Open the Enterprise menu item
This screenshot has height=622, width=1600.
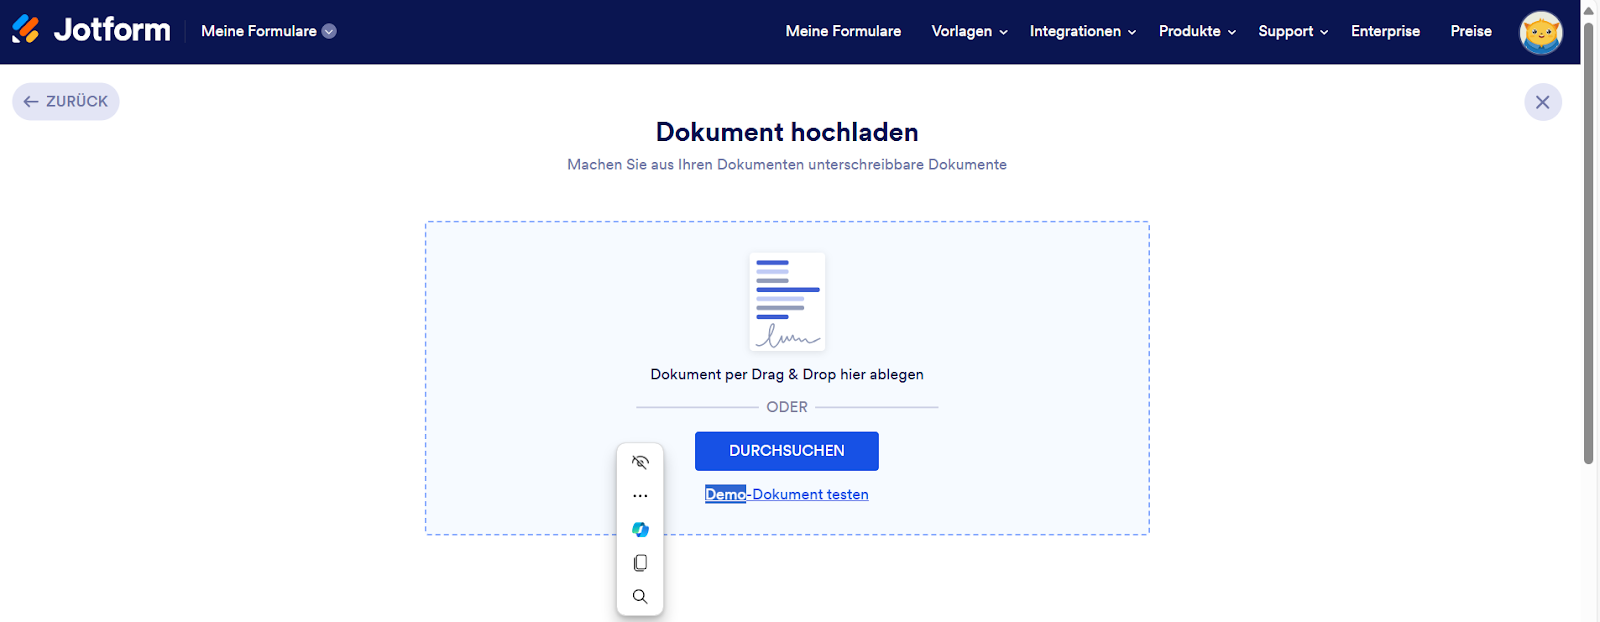pyautogui.click(x=1385, y=32)
